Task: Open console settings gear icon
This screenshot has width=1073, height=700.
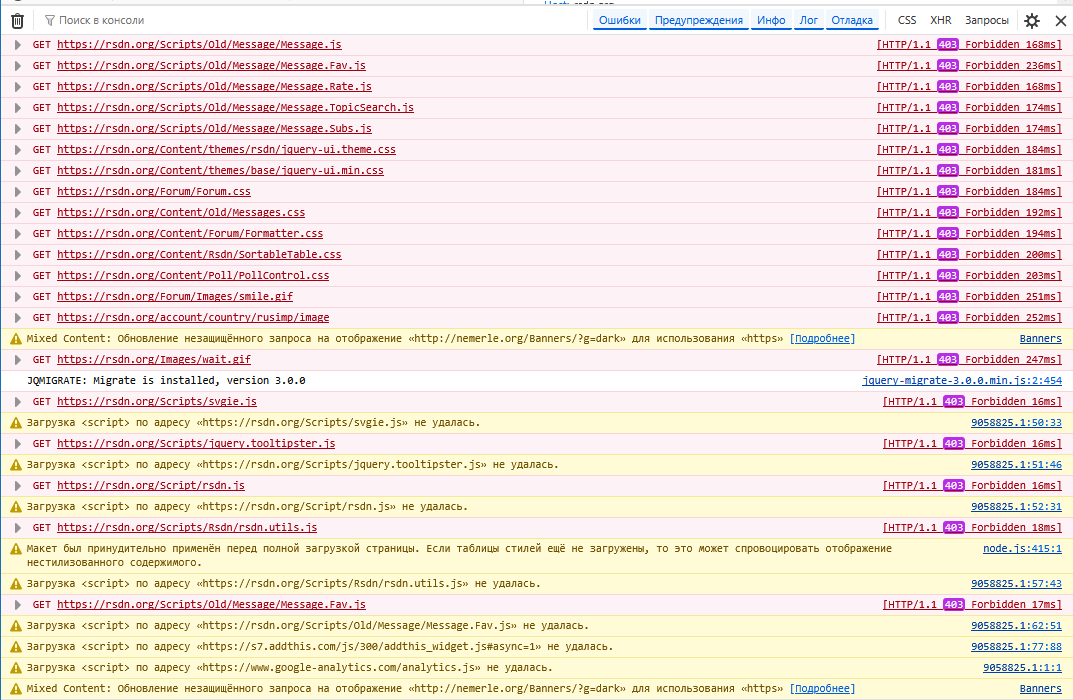Action: pyautogui.click(x=1032, y=20)
